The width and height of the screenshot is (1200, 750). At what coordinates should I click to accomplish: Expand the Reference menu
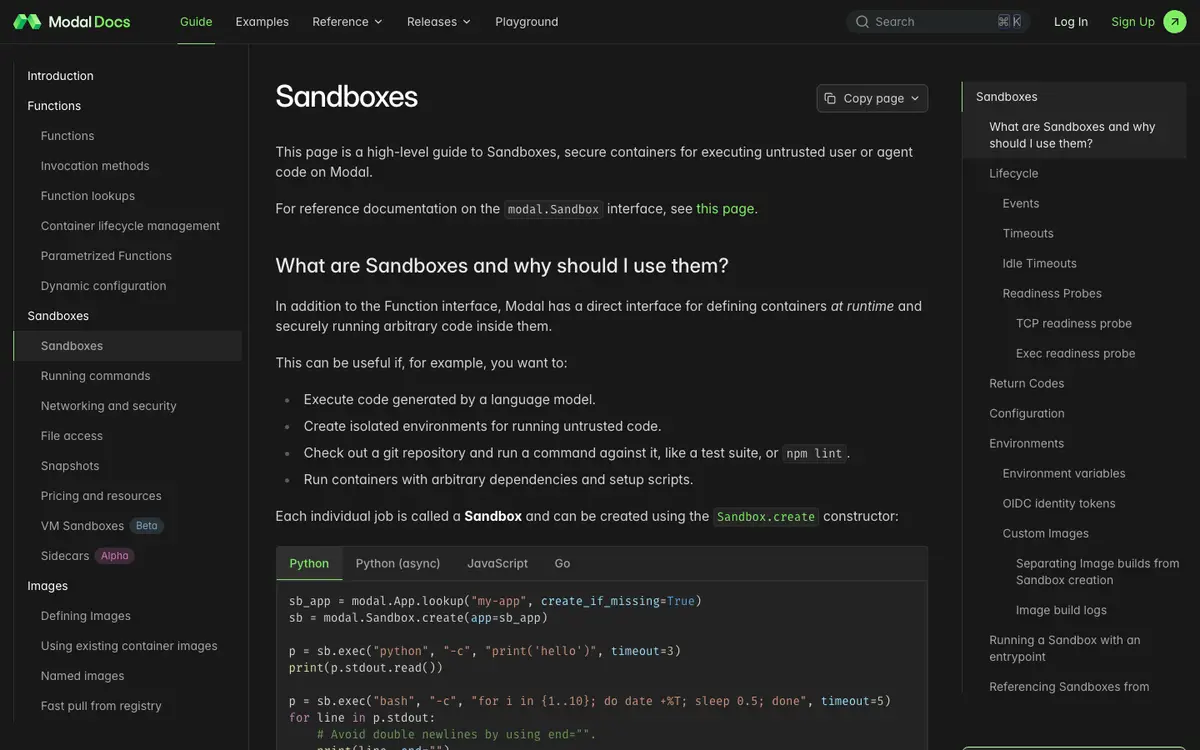[347, 21]
